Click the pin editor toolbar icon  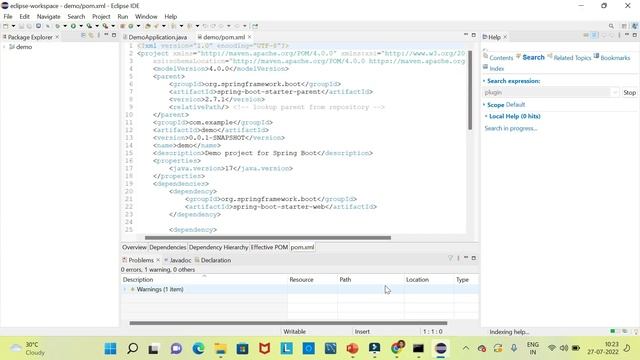pyautogui.click(x=255, y=26)
